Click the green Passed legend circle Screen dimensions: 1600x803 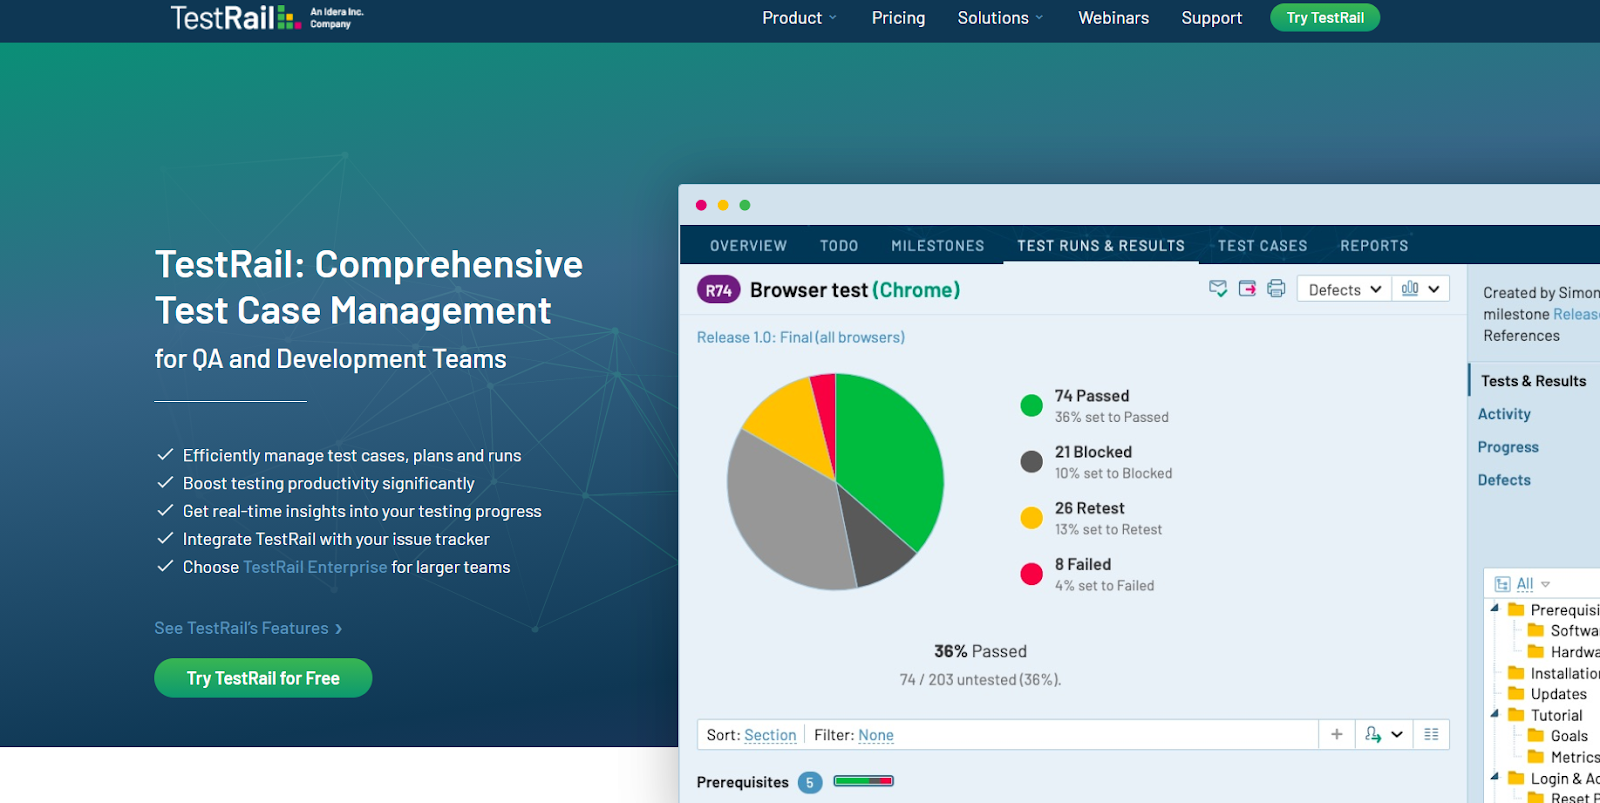coord(1031,405)
